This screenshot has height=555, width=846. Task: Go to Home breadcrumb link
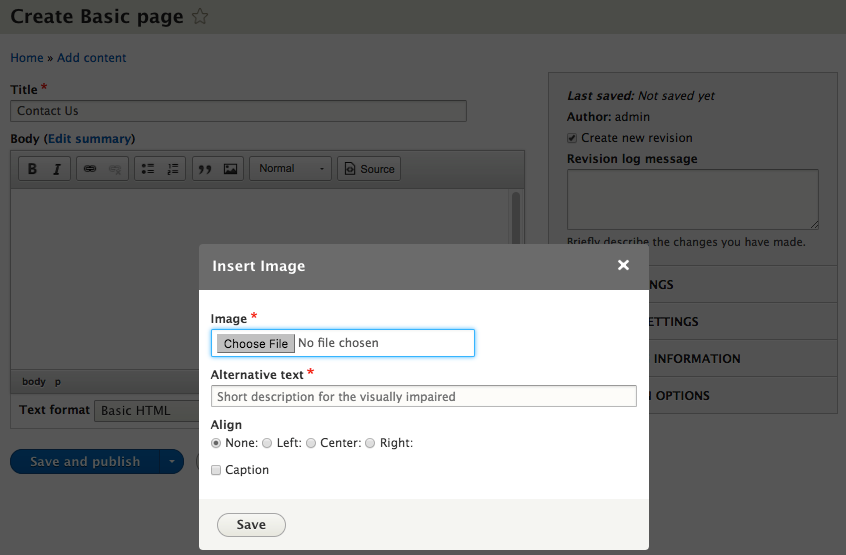(27, 58)
